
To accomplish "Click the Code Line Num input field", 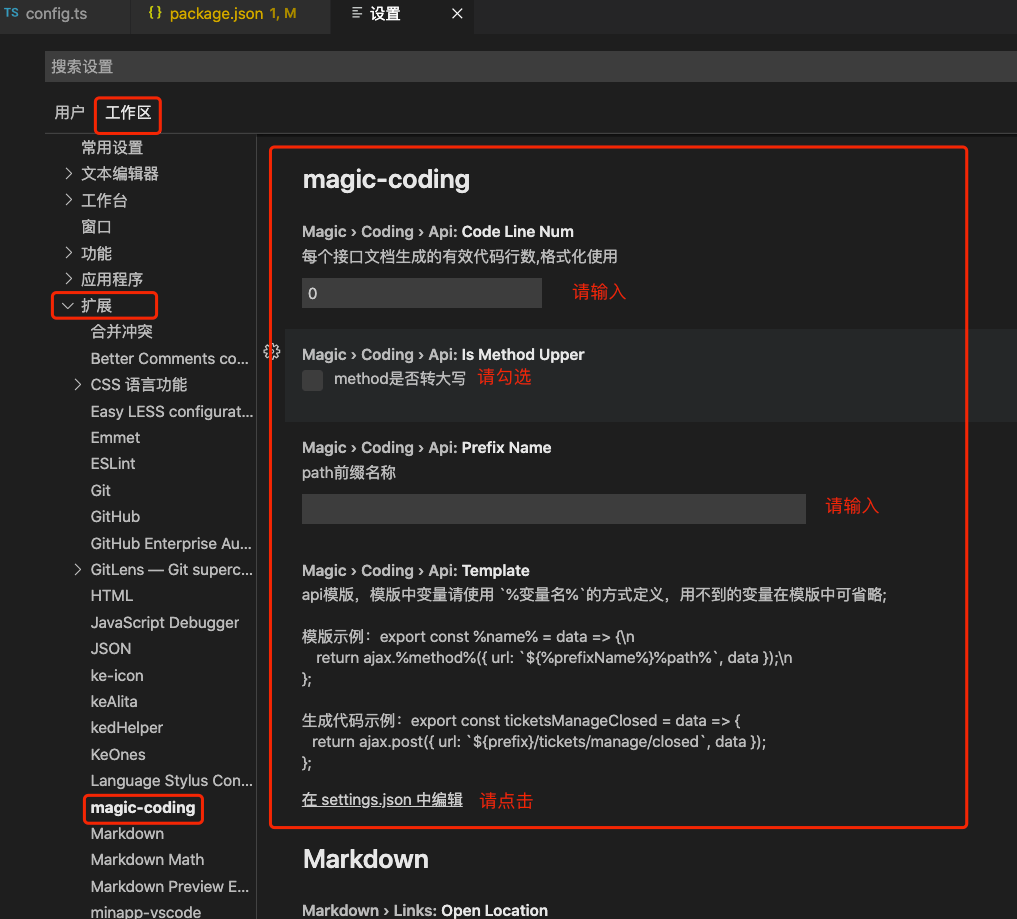I will [421, 293].
